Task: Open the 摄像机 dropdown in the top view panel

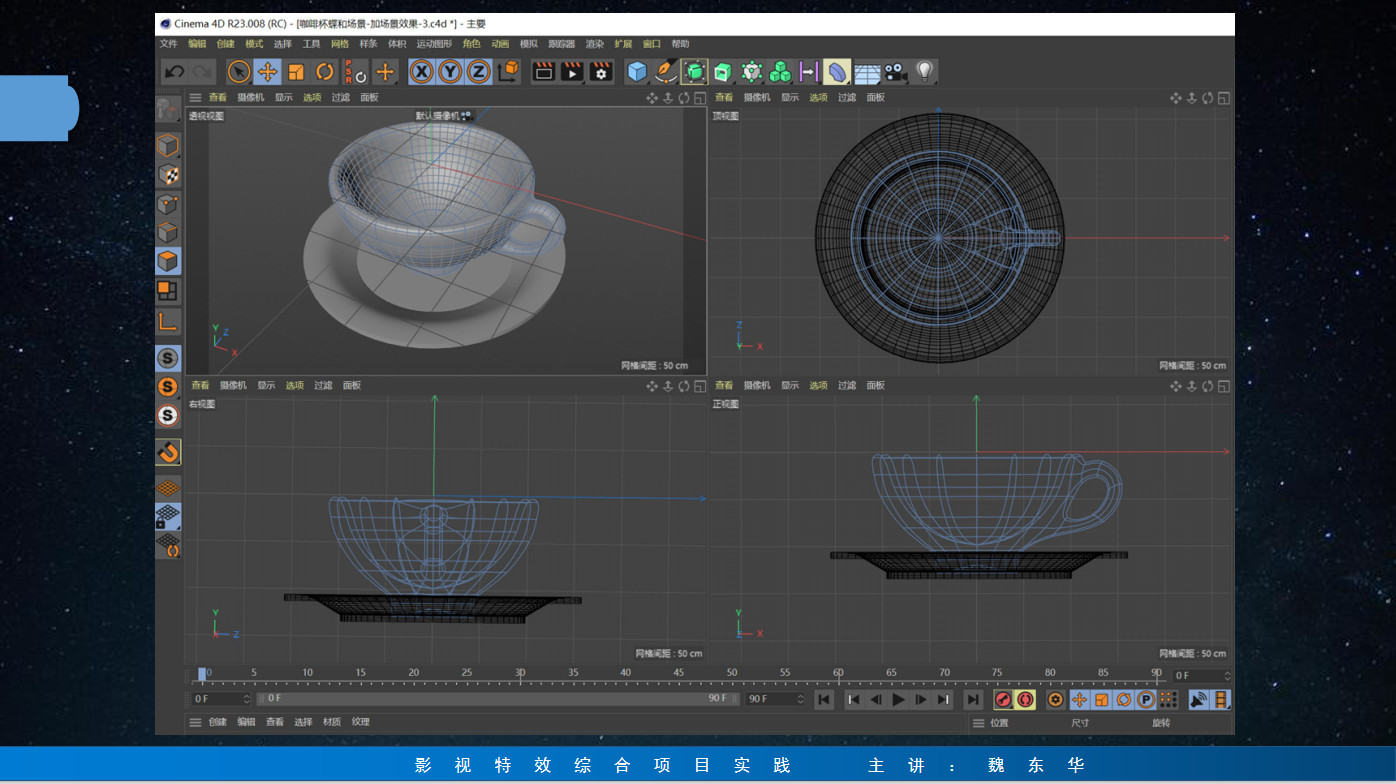Action: (757, 98)
